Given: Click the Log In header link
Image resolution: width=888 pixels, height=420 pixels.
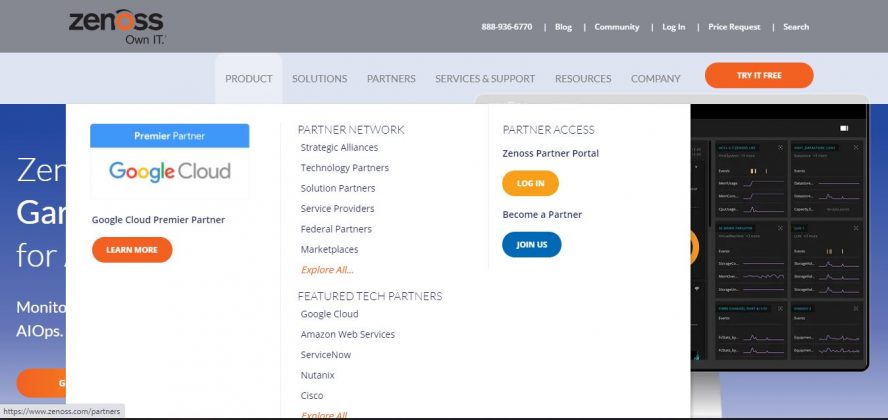Looking at the screenshot, I should (x=673, y=27).
